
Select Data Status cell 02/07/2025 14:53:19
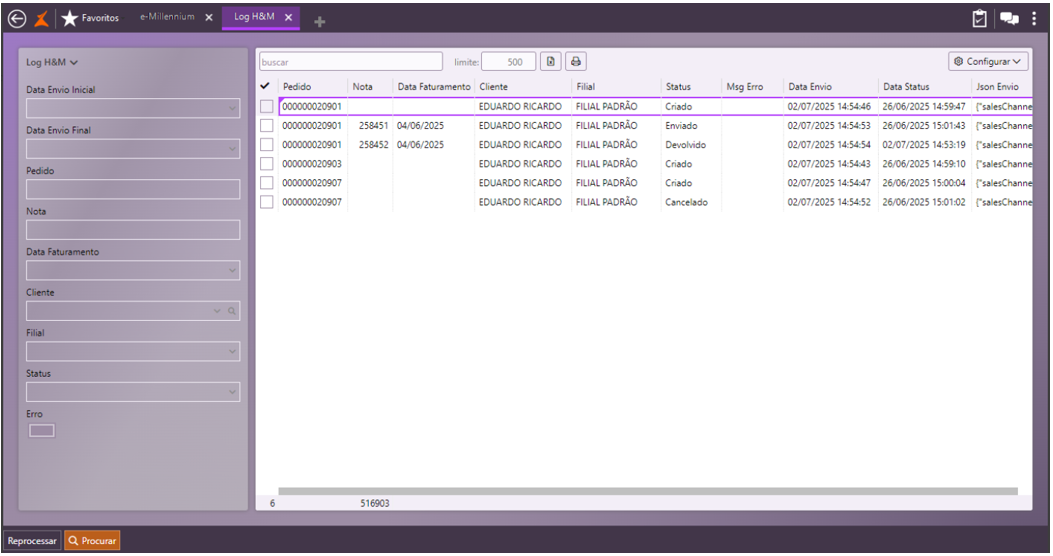click(x=924, y=145)
